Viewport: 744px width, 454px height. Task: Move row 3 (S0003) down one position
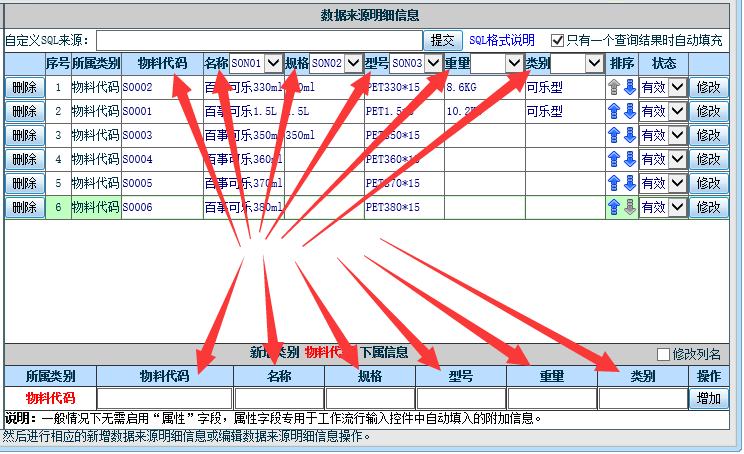(629, 135)
